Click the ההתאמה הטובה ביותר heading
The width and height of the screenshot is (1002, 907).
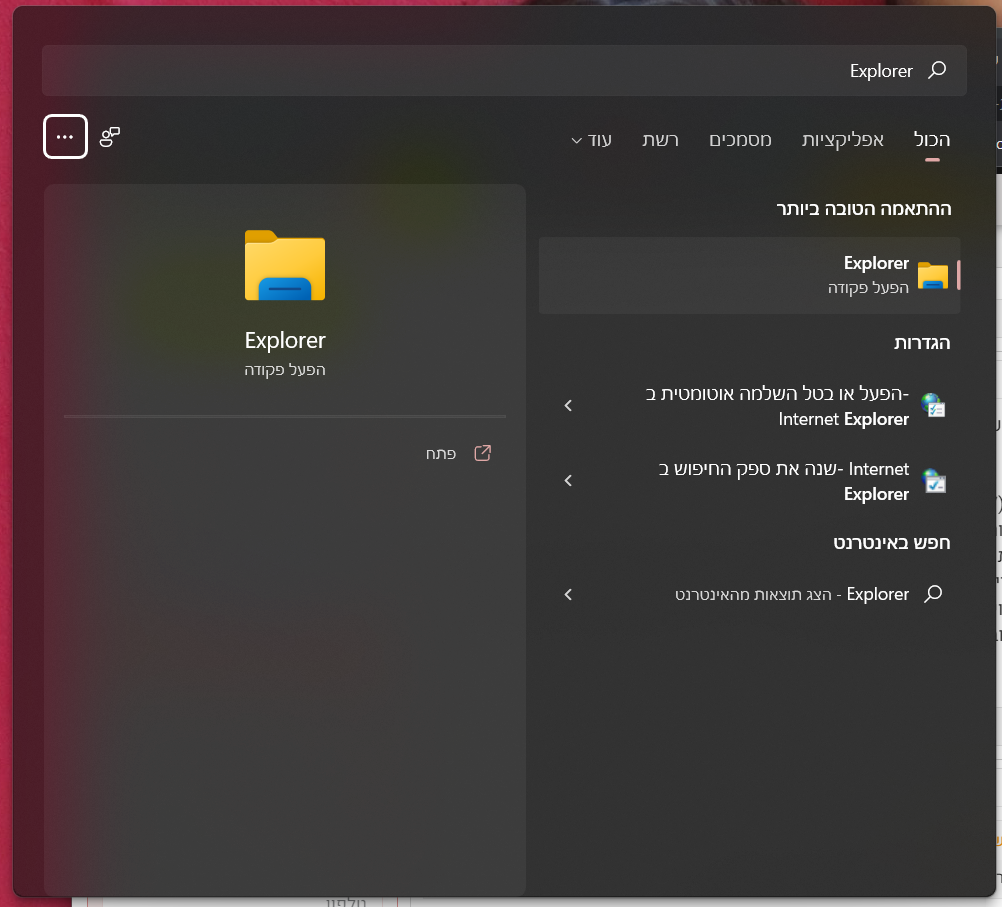(863, 209)
